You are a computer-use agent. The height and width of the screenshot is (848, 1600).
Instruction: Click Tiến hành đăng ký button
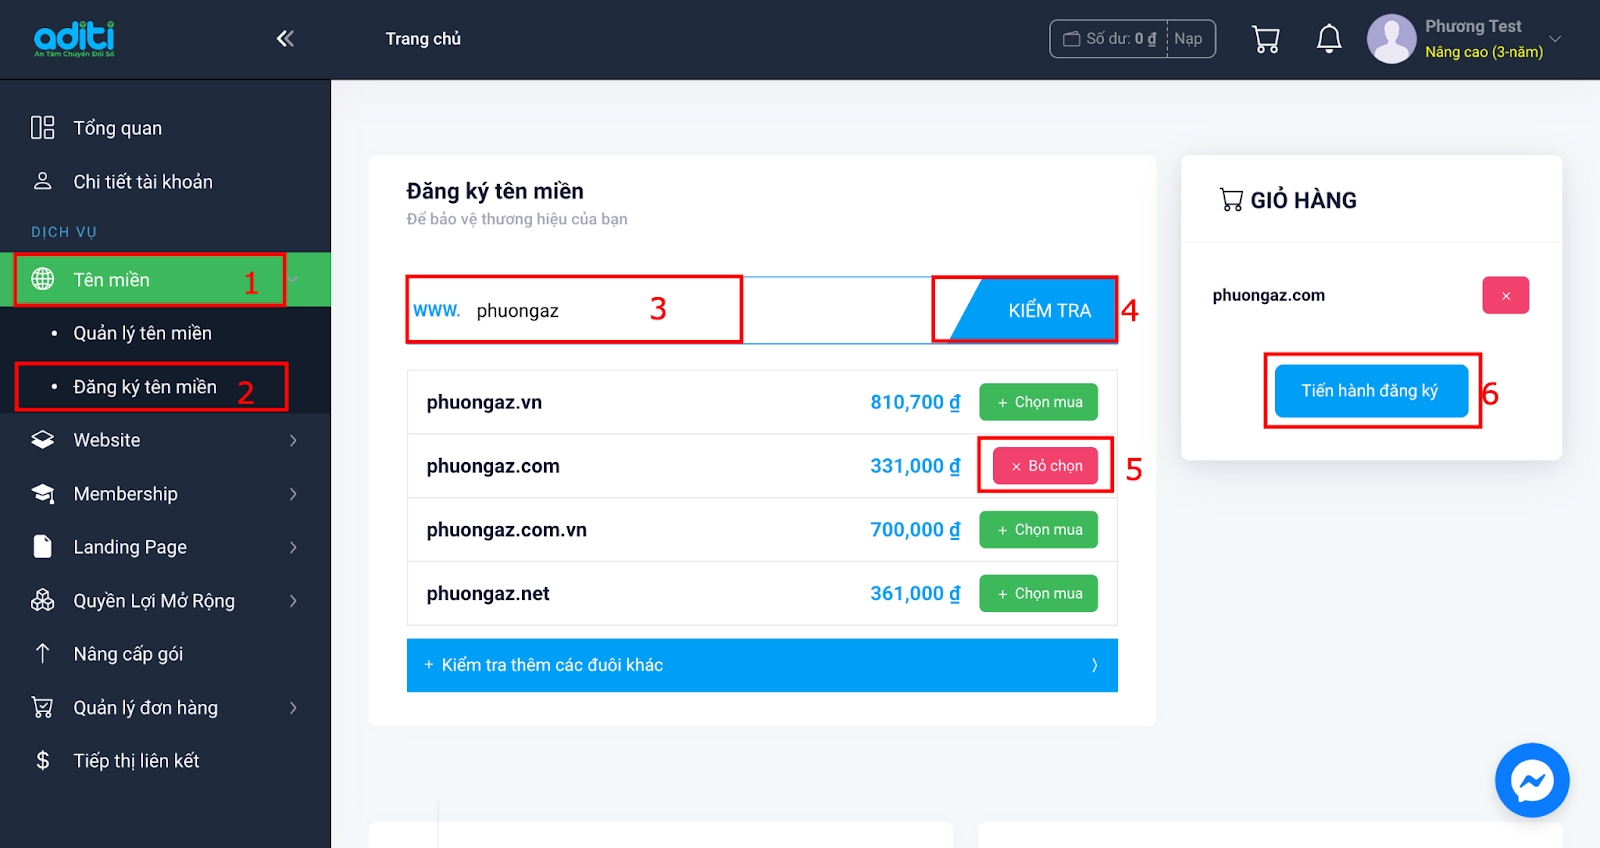click(1370, 391)
